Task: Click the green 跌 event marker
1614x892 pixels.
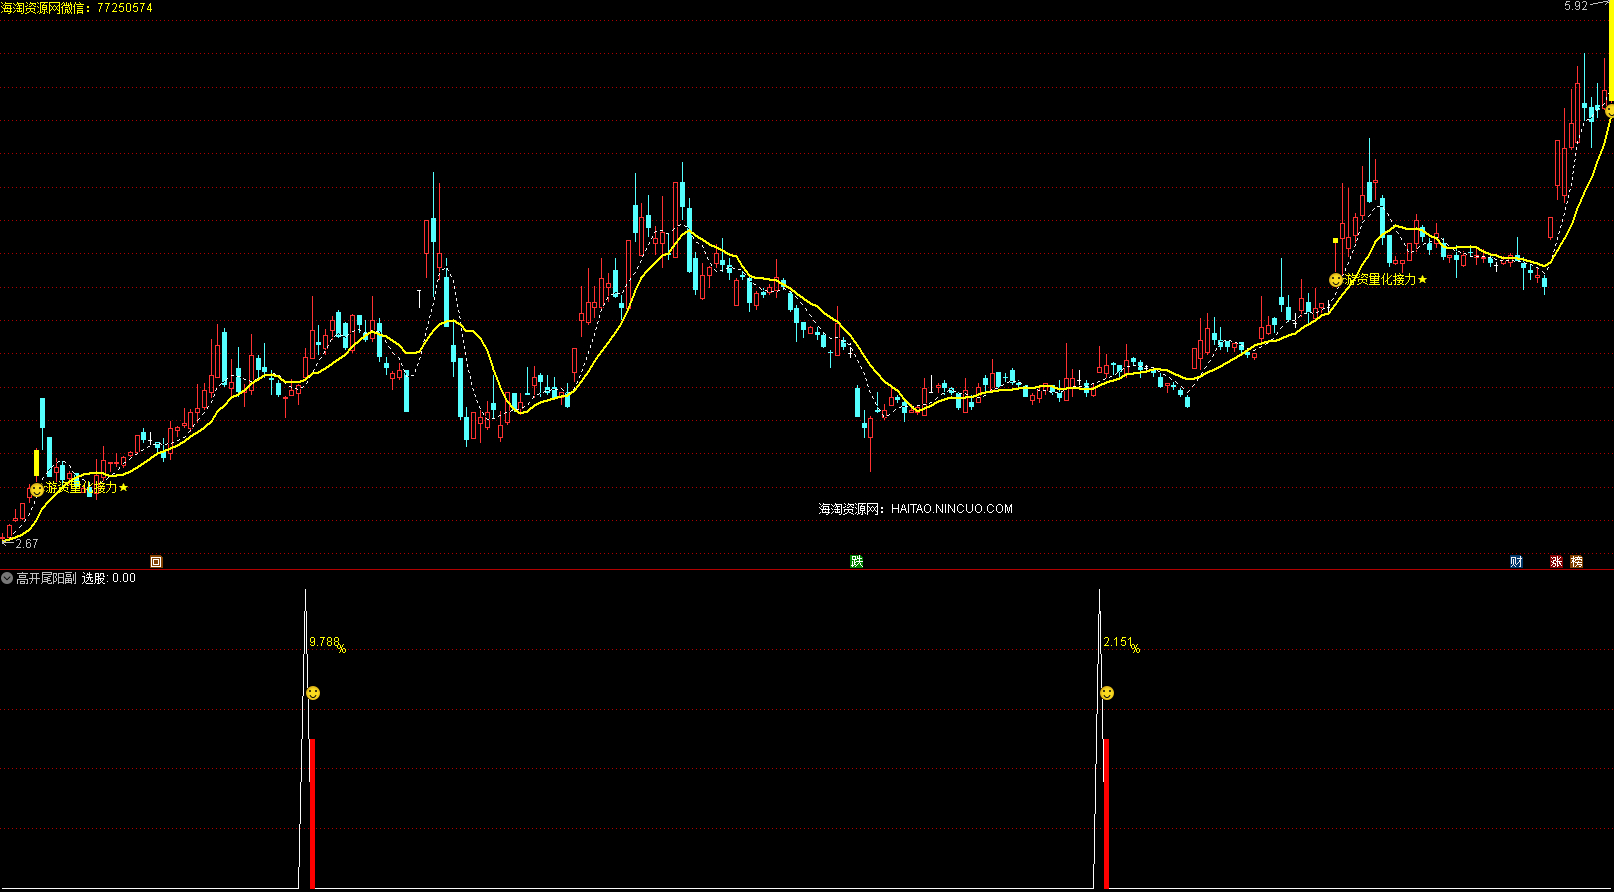Action: click(x=857, y=562)
